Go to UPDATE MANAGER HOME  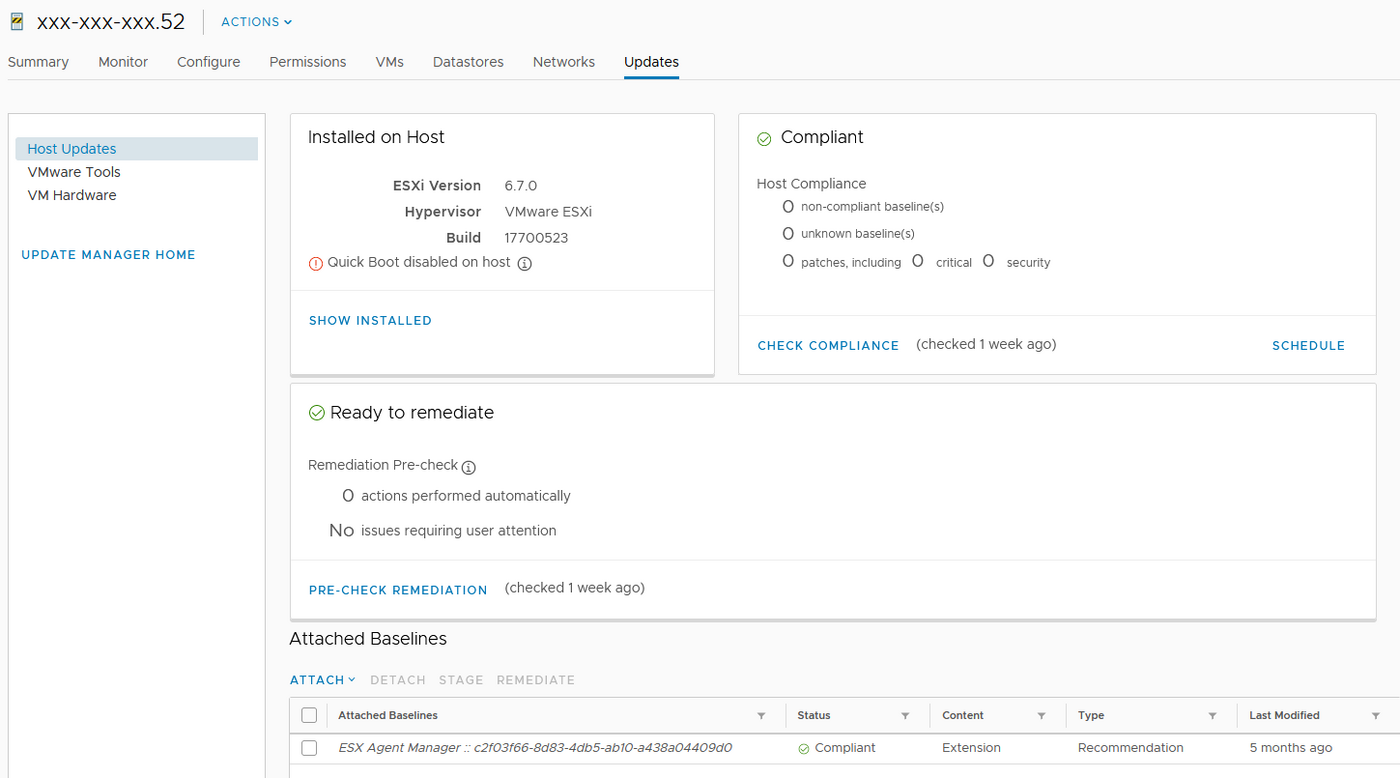(108, 255)
